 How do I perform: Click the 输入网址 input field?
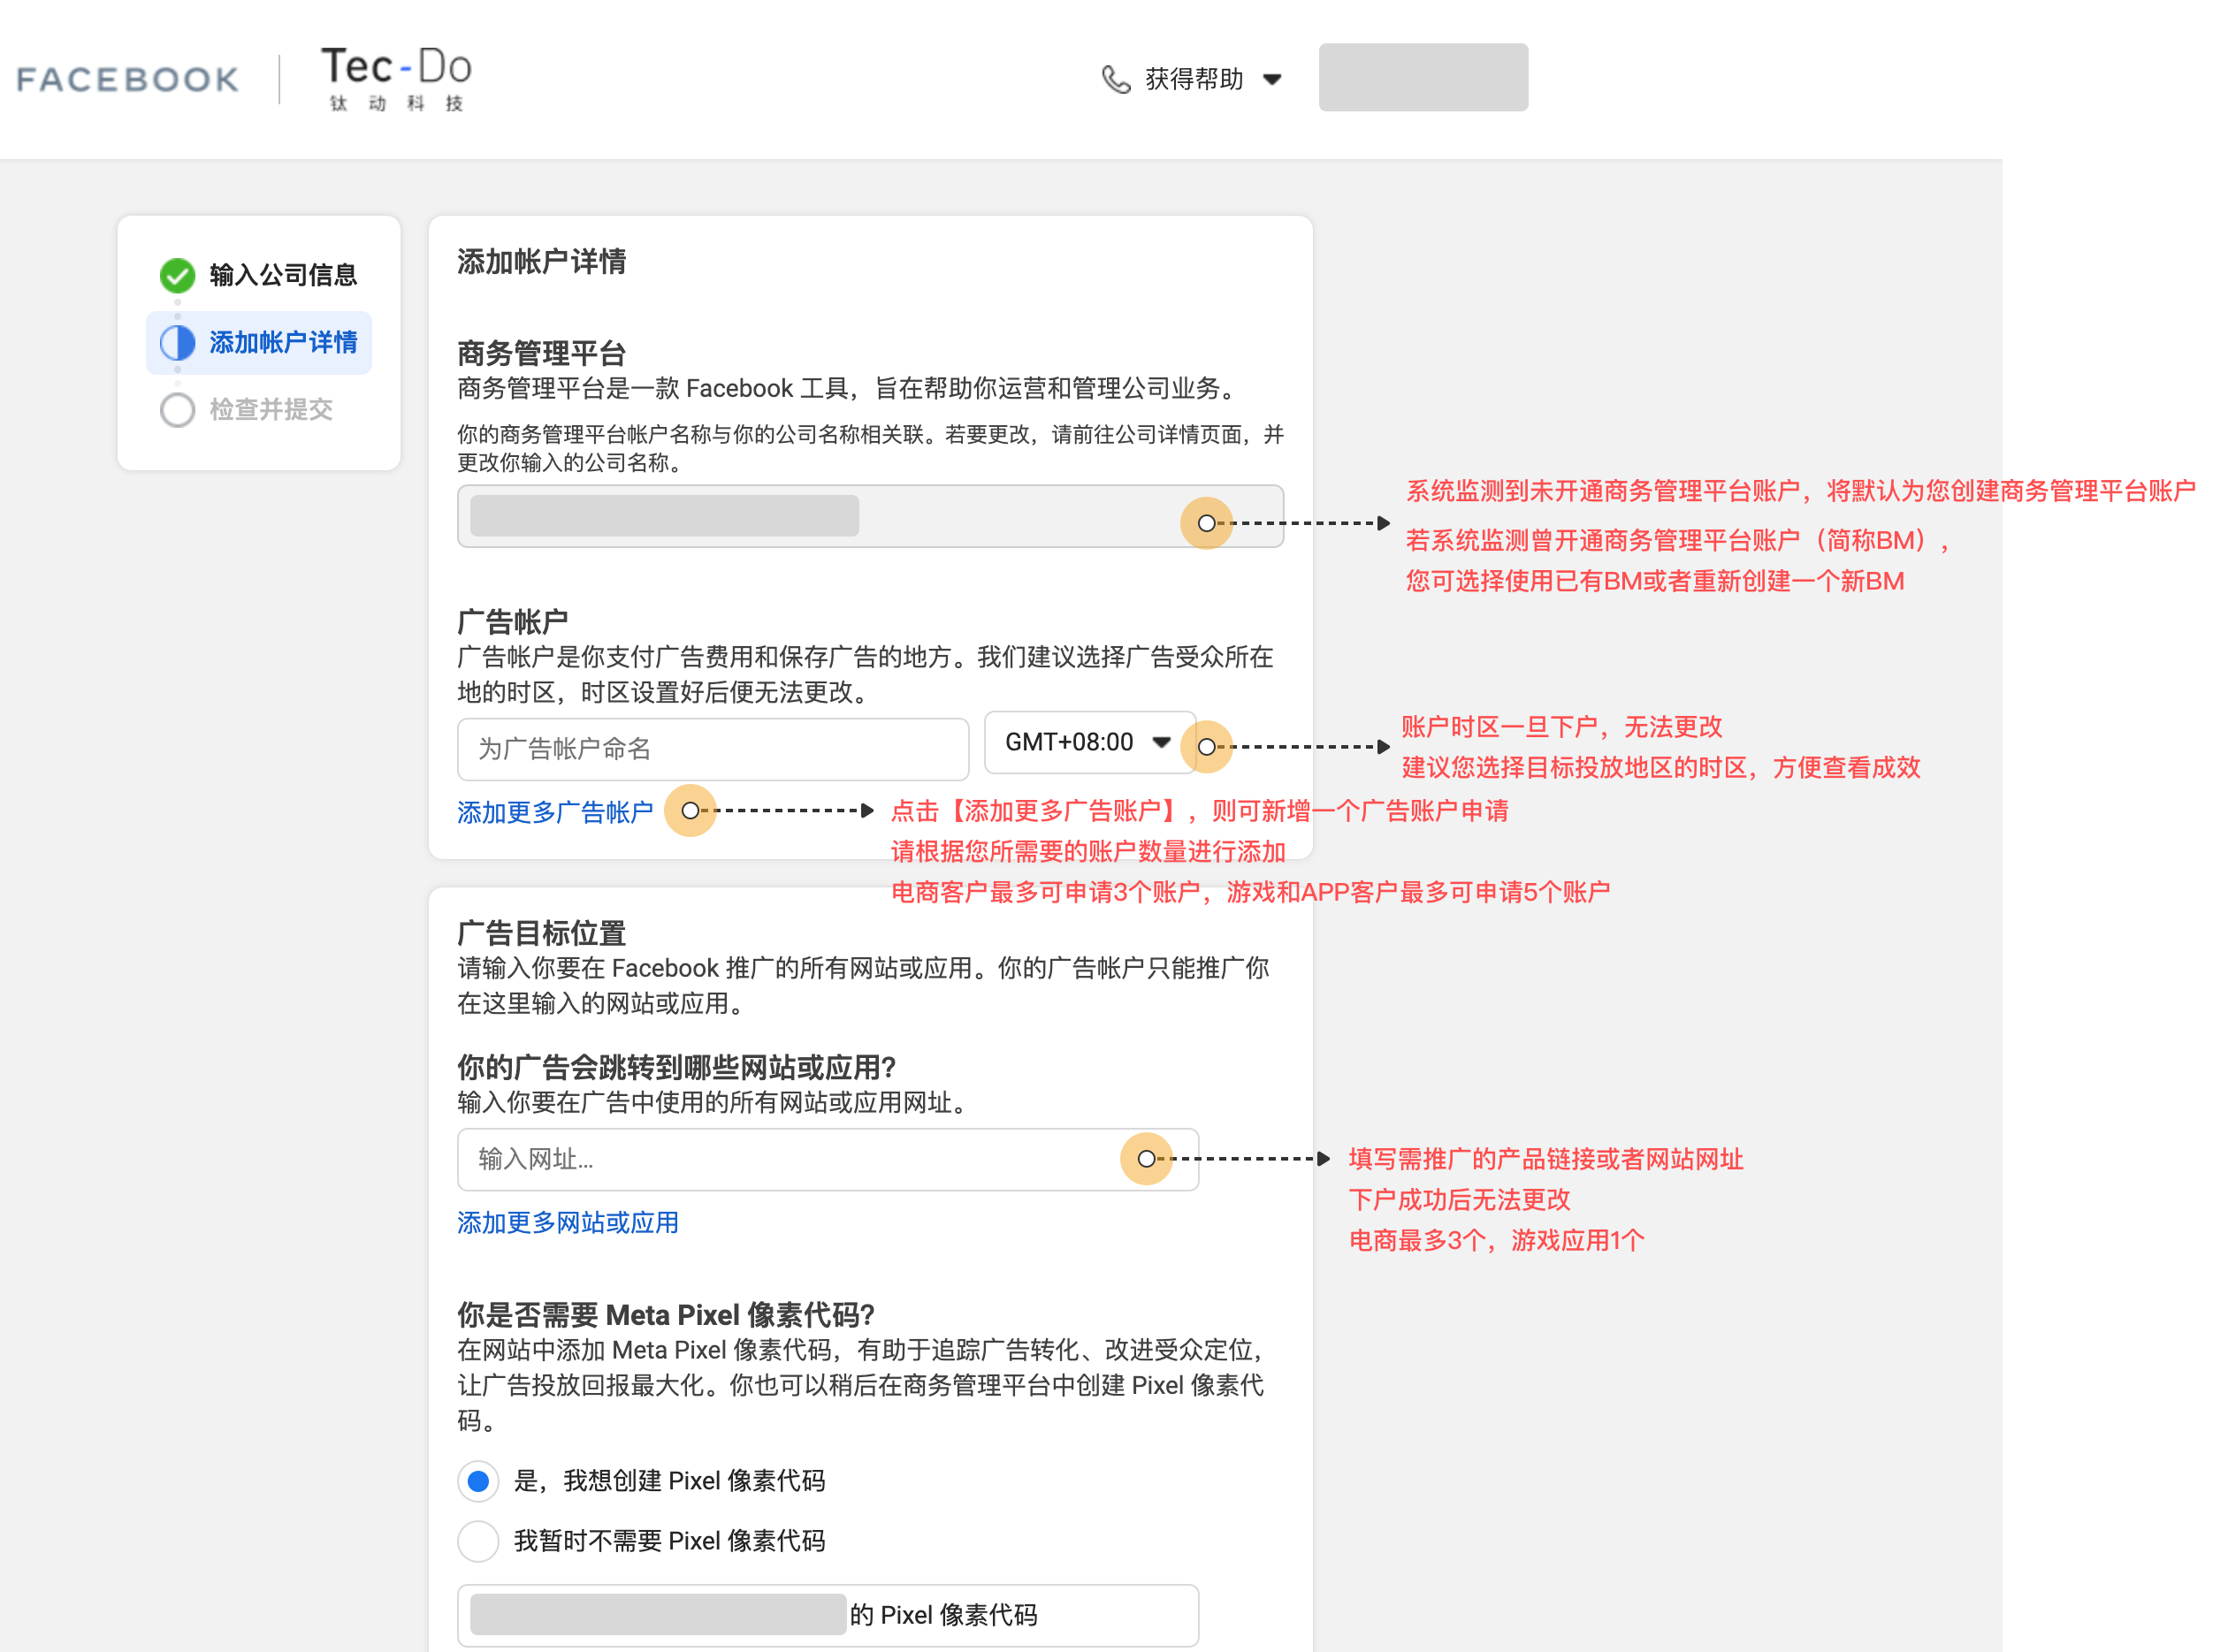[x=827, y=1159]
